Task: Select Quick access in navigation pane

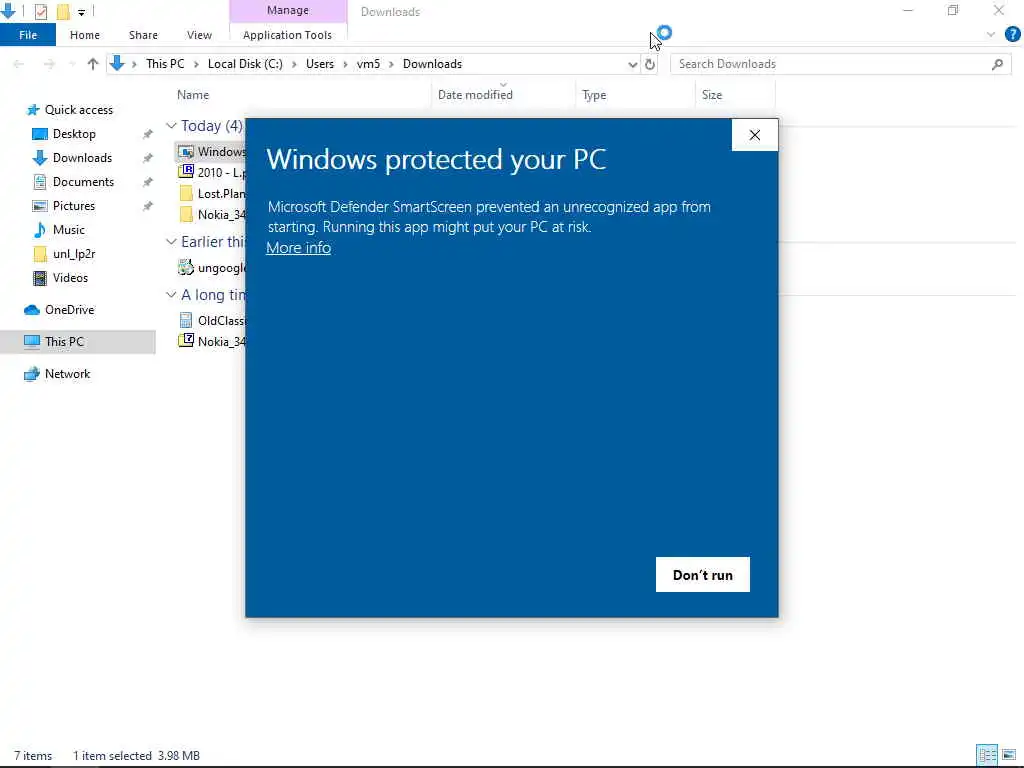Action: [78, 110]
